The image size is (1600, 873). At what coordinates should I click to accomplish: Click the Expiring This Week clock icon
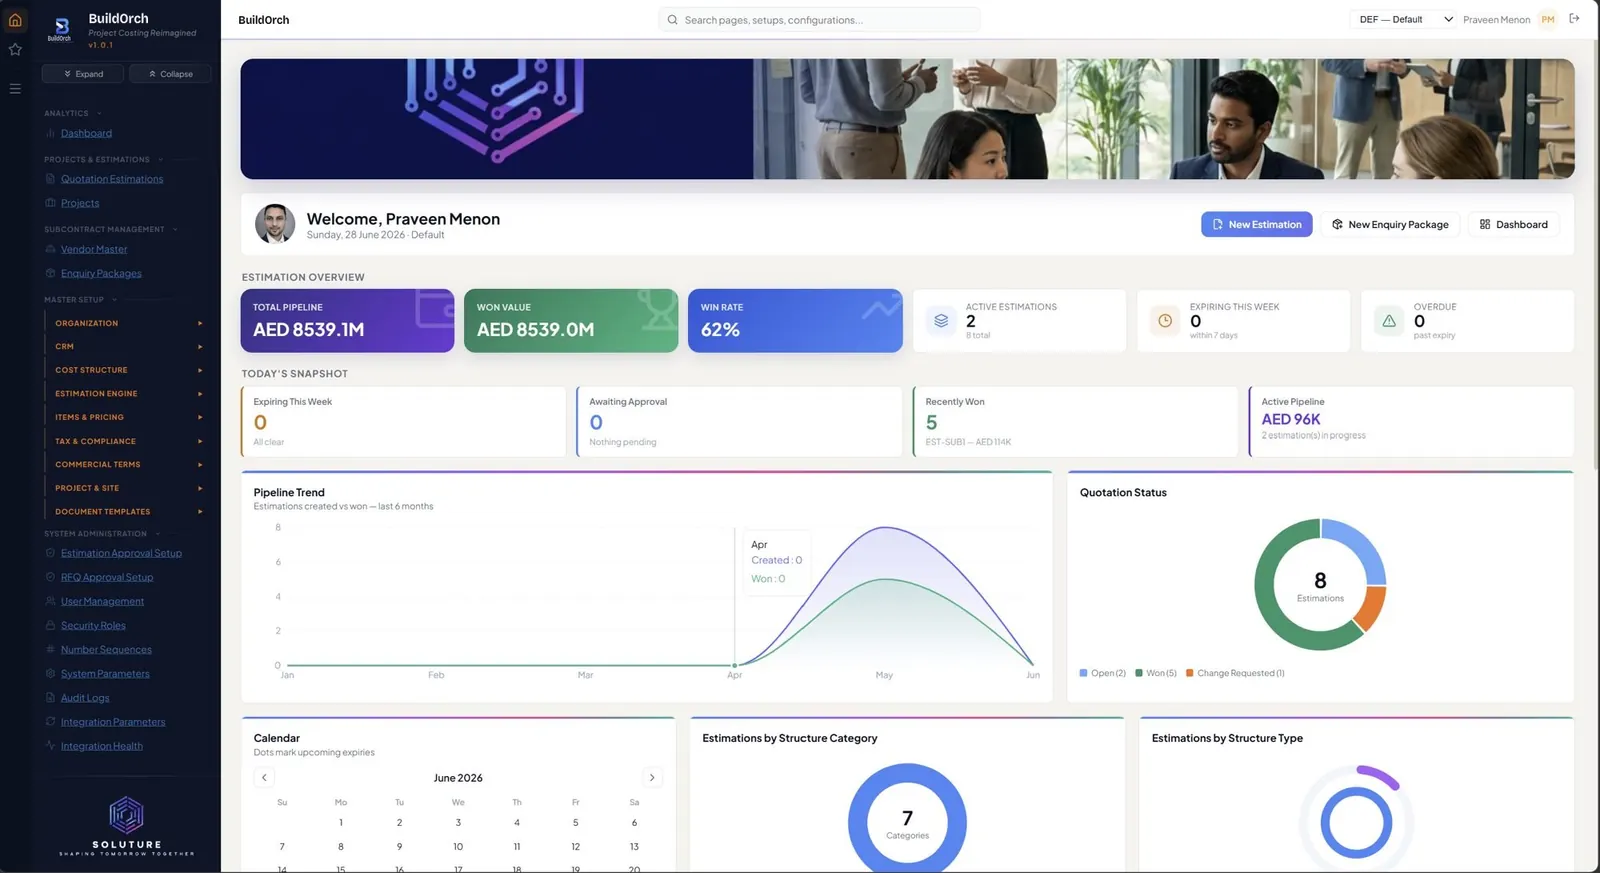tap(1165, 321)
